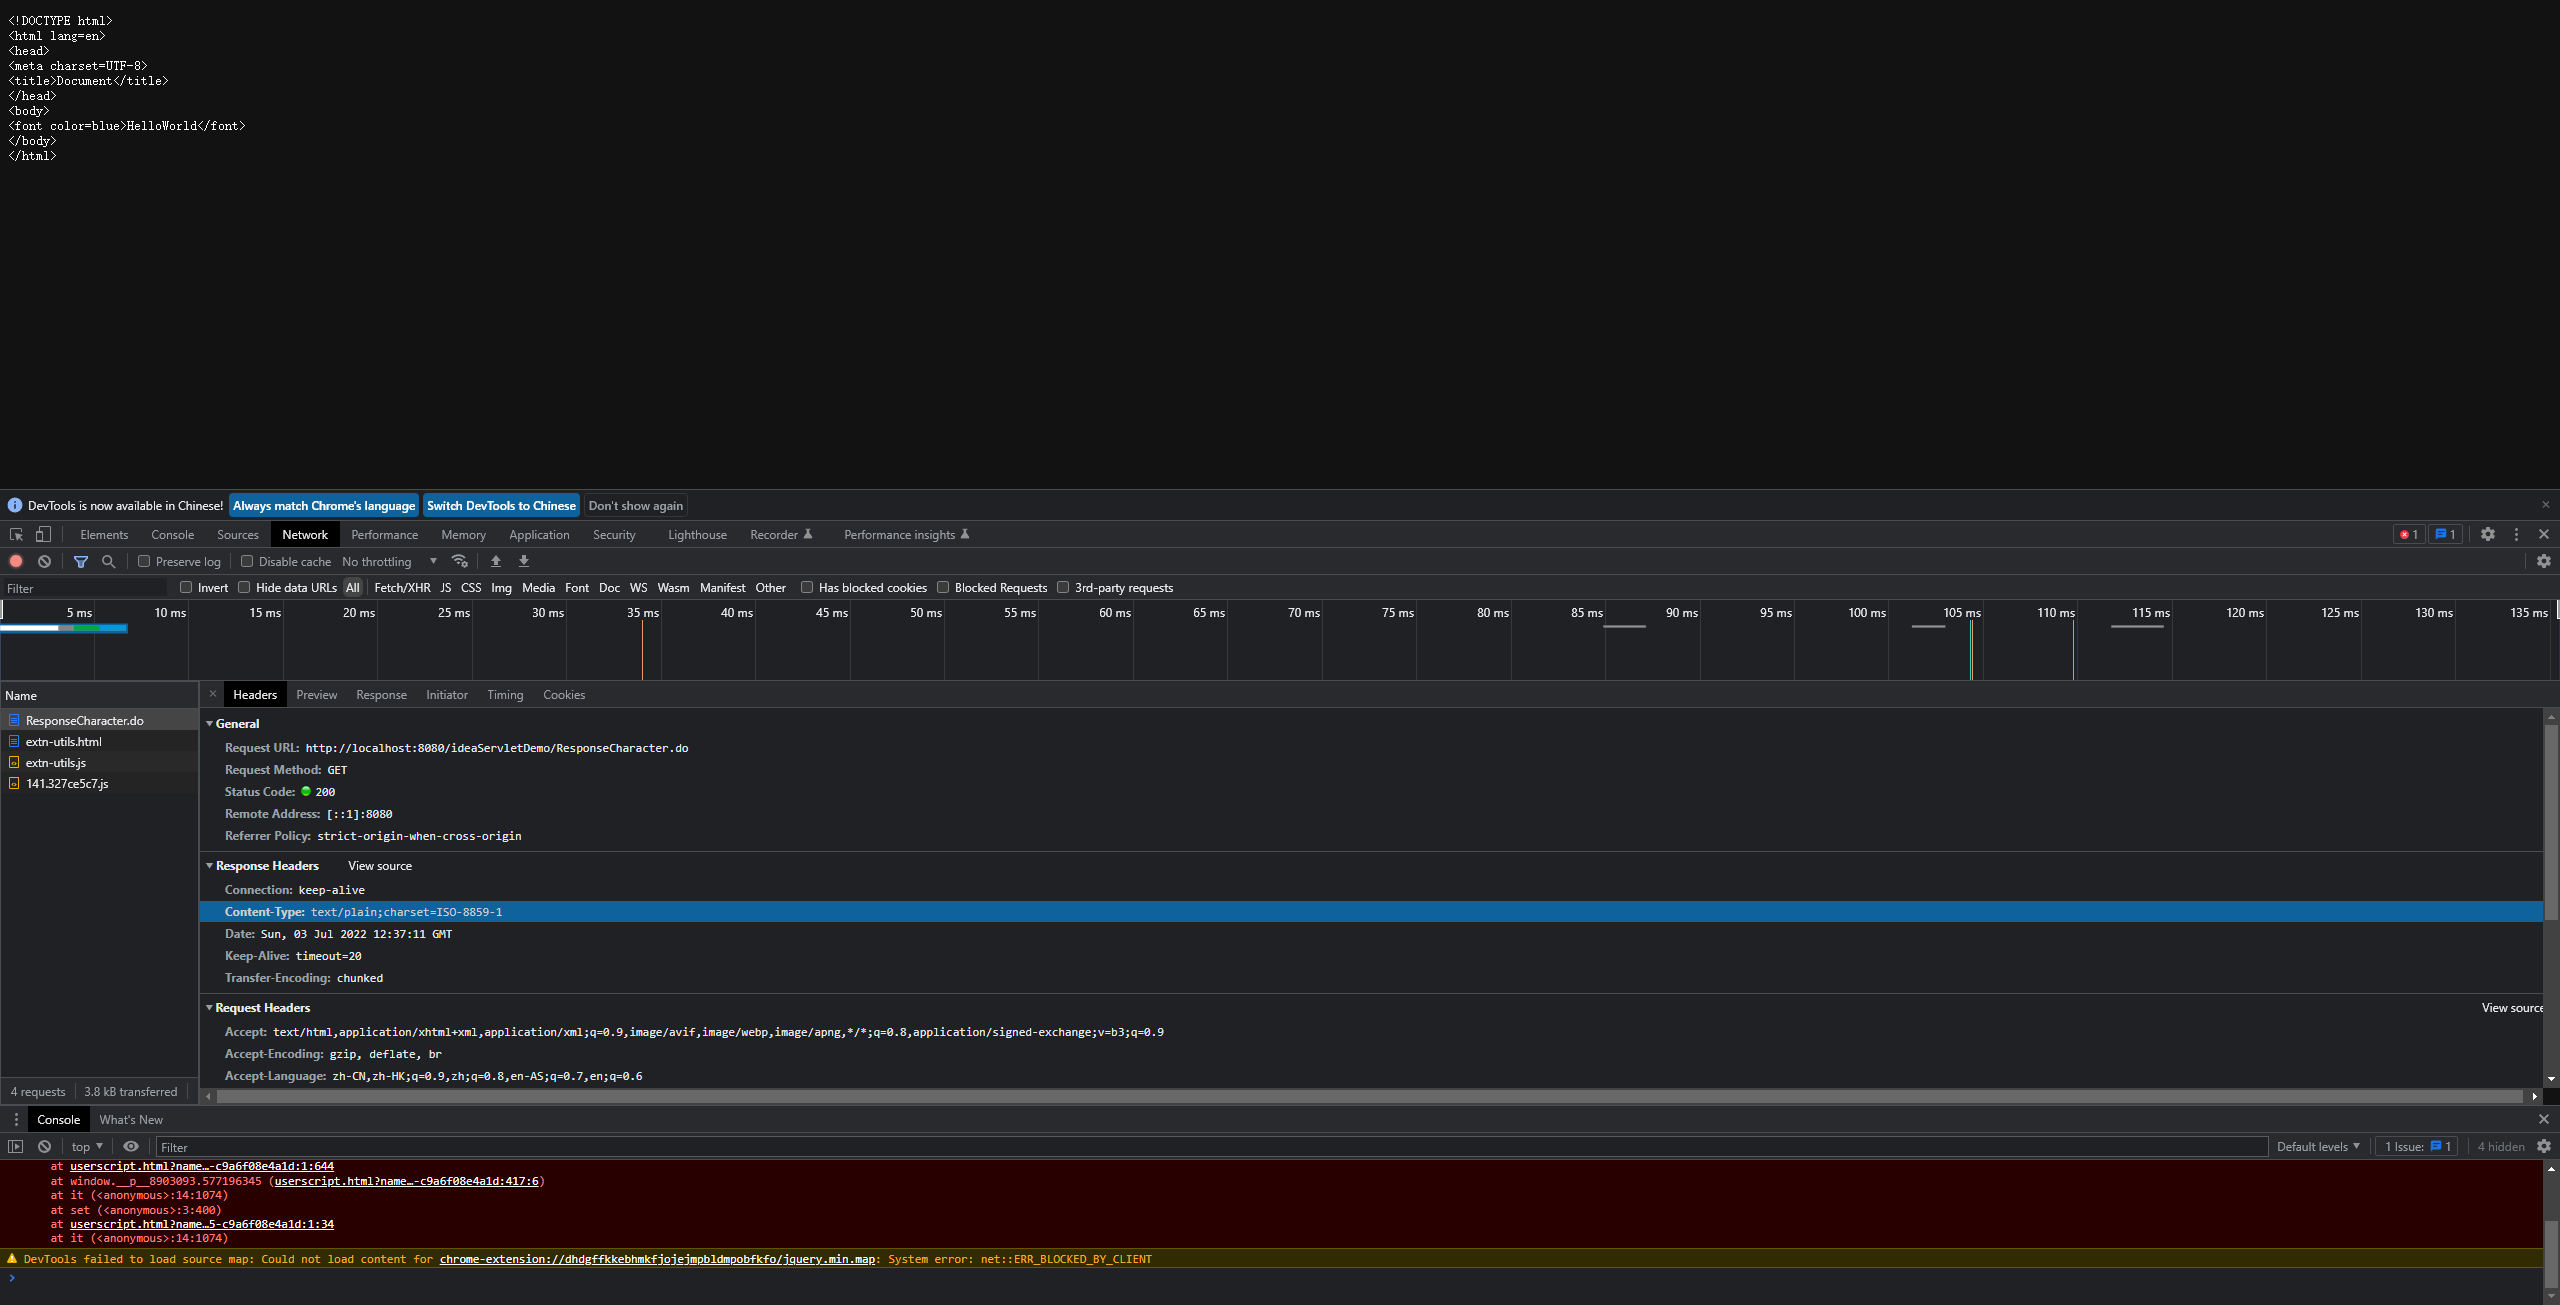The image size is (2560, 1305).
Task: Enable Preserve log checkbox
Action: pos(144,562)
